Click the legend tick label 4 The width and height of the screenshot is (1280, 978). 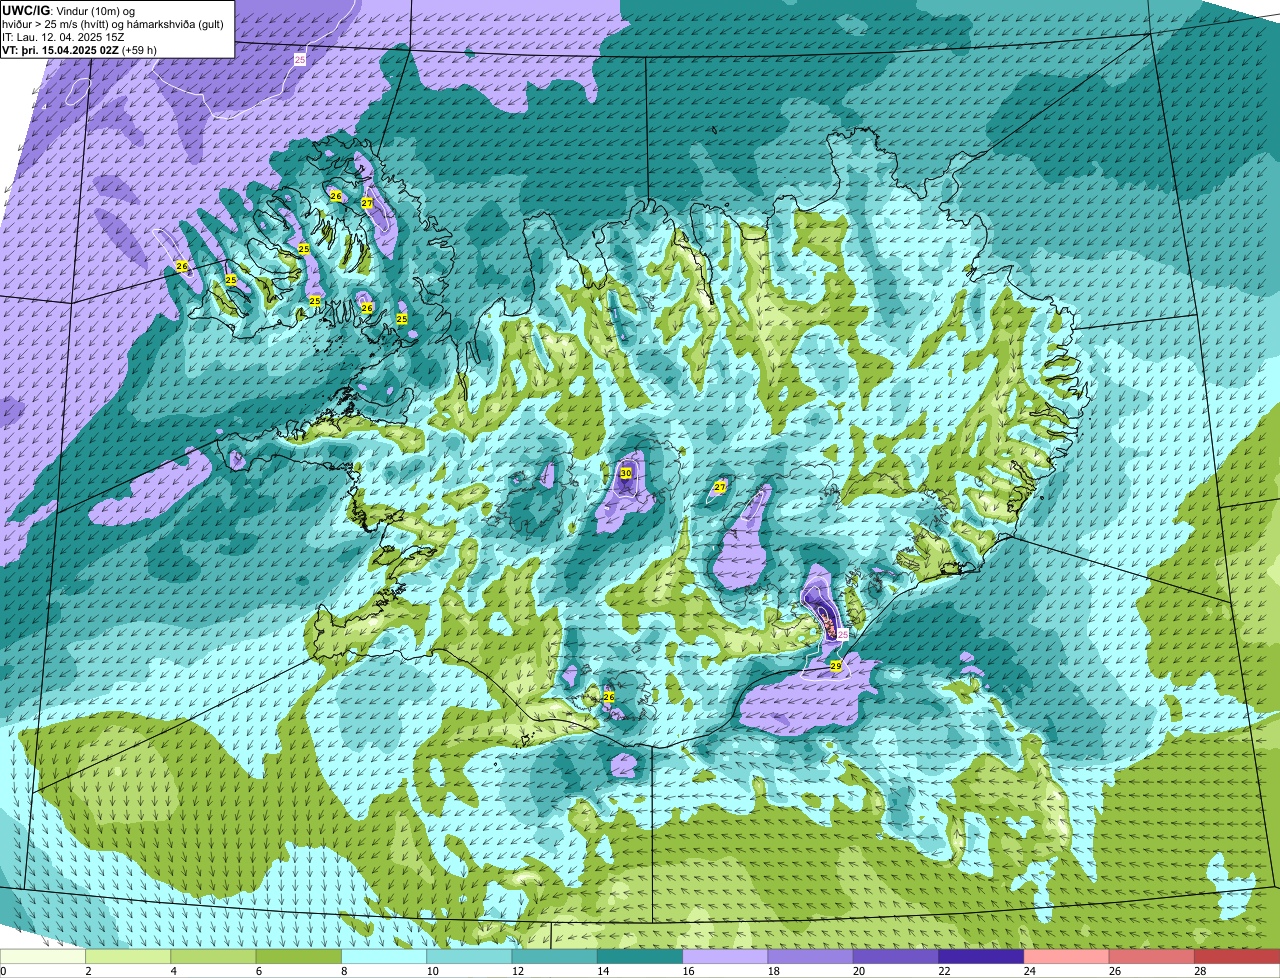(172, 971)
